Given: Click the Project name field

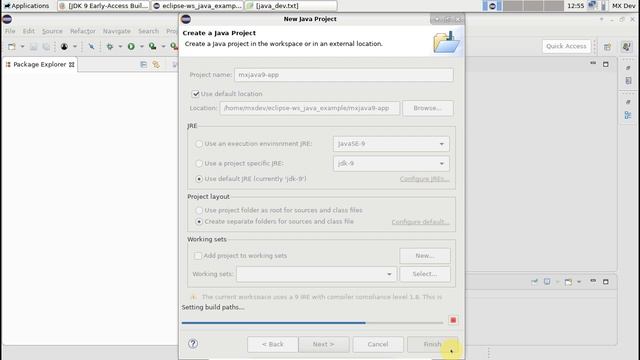Looking at the screenshot, I should (x=344, y=75).
